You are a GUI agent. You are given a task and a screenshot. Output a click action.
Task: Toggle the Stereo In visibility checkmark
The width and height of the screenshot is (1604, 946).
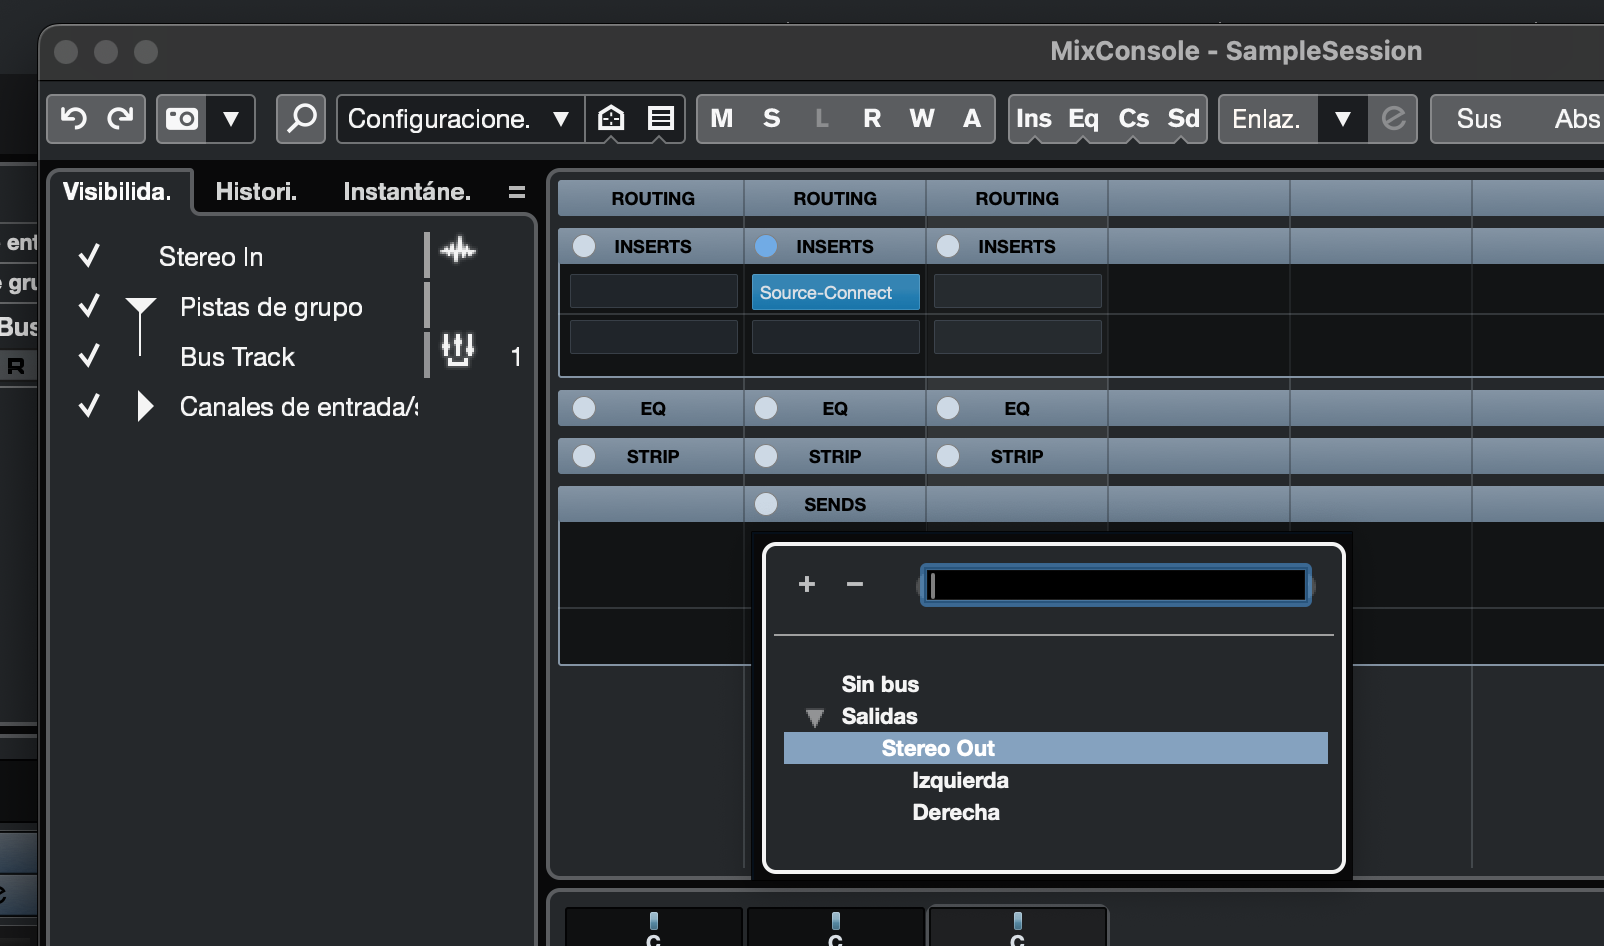click(x=89, y=256)
